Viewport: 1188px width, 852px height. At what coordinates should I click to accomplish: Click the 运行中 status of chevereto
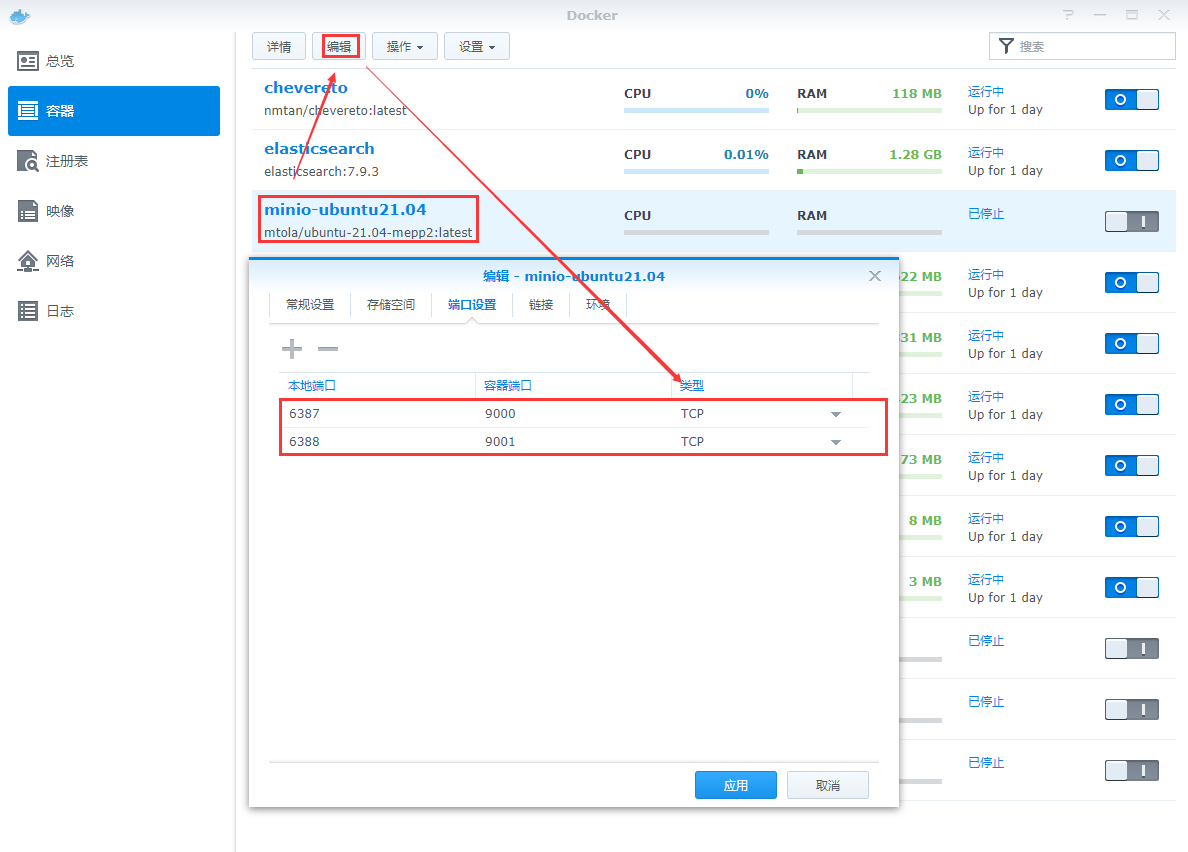986,92
